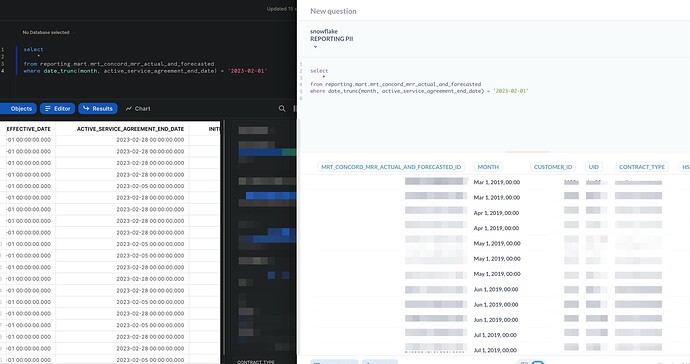This screenshot has height=364, width=690.
Task: Click the EFFECTIVE_DATE column header
Action: [x=29, y=129]
